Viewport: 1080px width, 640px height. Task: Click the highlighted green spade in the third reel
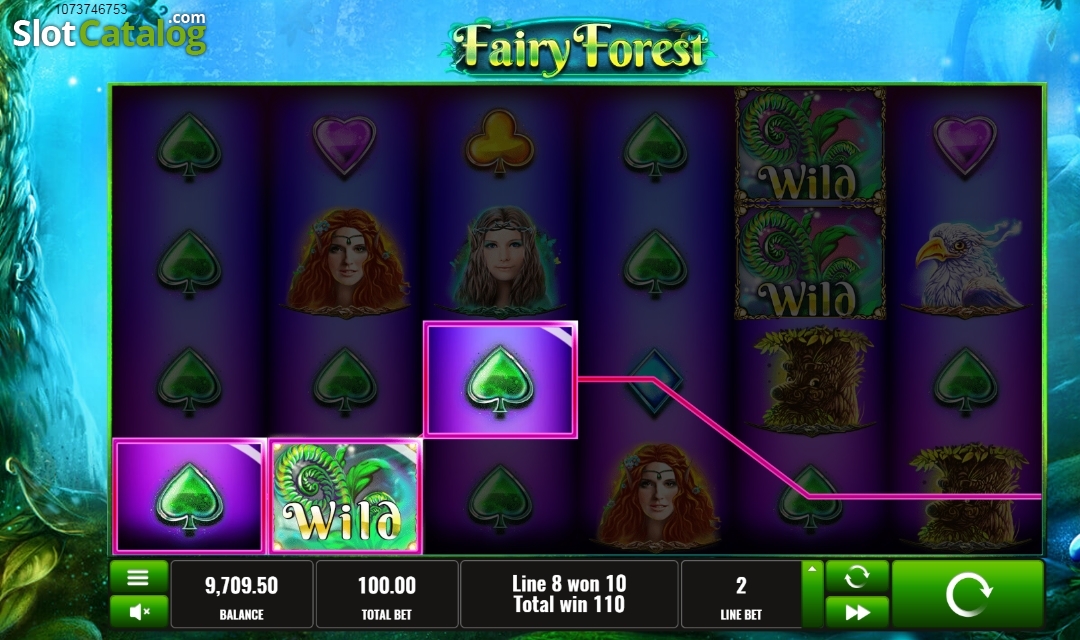tap(500, 380)
